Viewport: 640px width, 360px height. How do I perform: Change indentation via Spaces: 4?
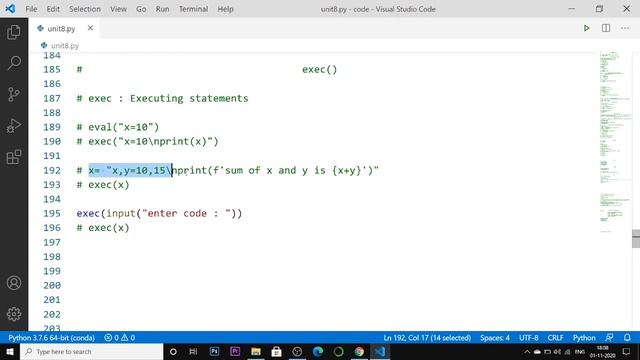click(x=495, y=338)
